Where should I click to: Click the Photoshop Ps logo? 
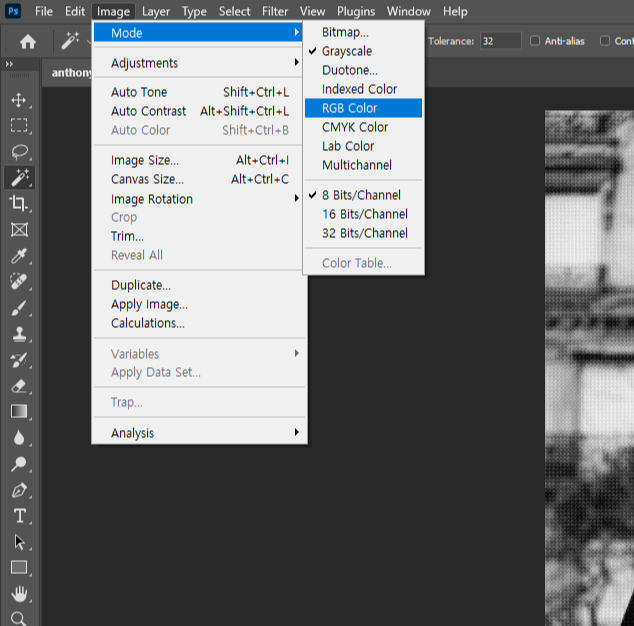coord(13,11)
